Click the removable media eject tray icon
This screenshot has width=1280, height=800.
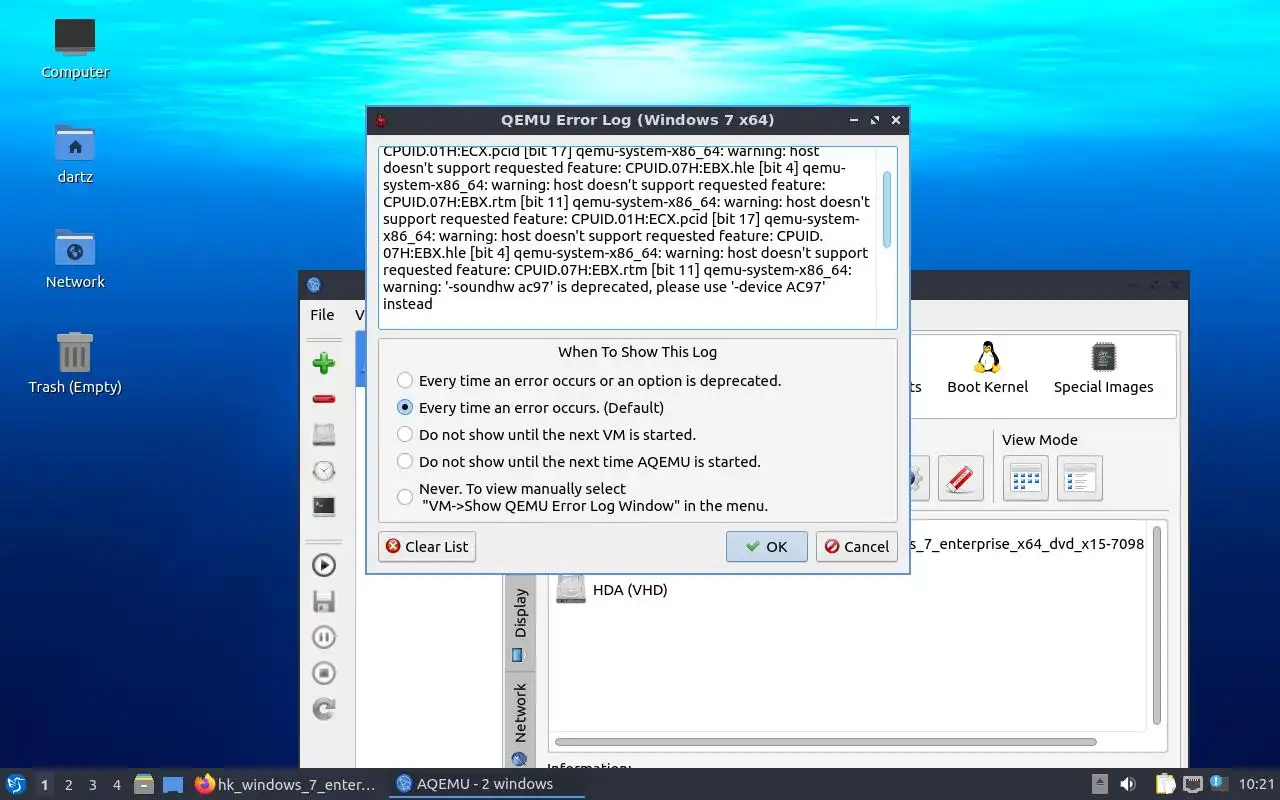(1099, 784)
